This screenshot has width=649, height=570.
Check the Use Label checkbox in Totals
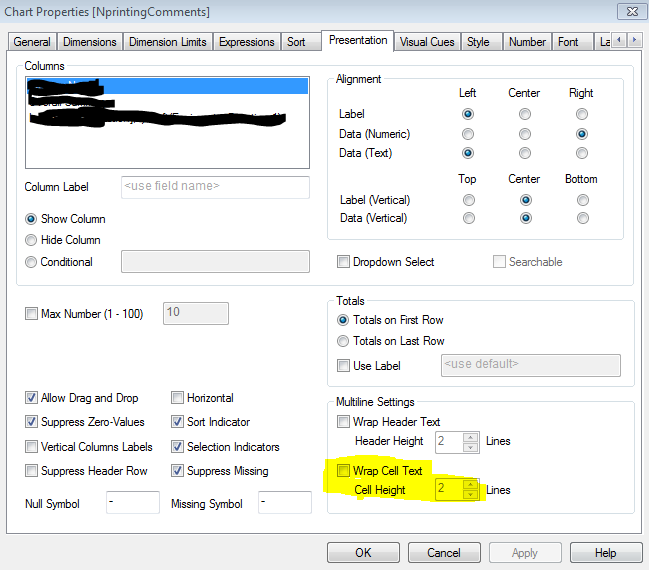click(x=343, y=366)
